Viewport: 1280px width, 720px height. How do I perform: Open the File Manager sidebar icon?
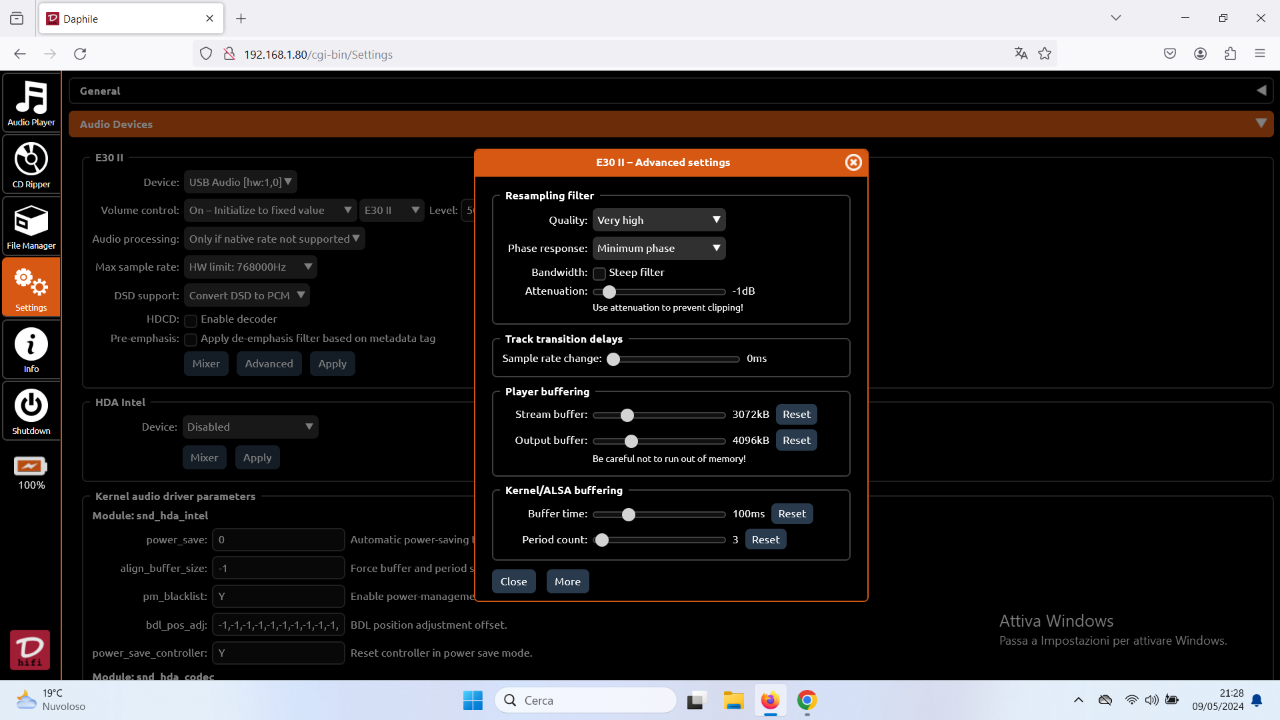tap(31, 225)
